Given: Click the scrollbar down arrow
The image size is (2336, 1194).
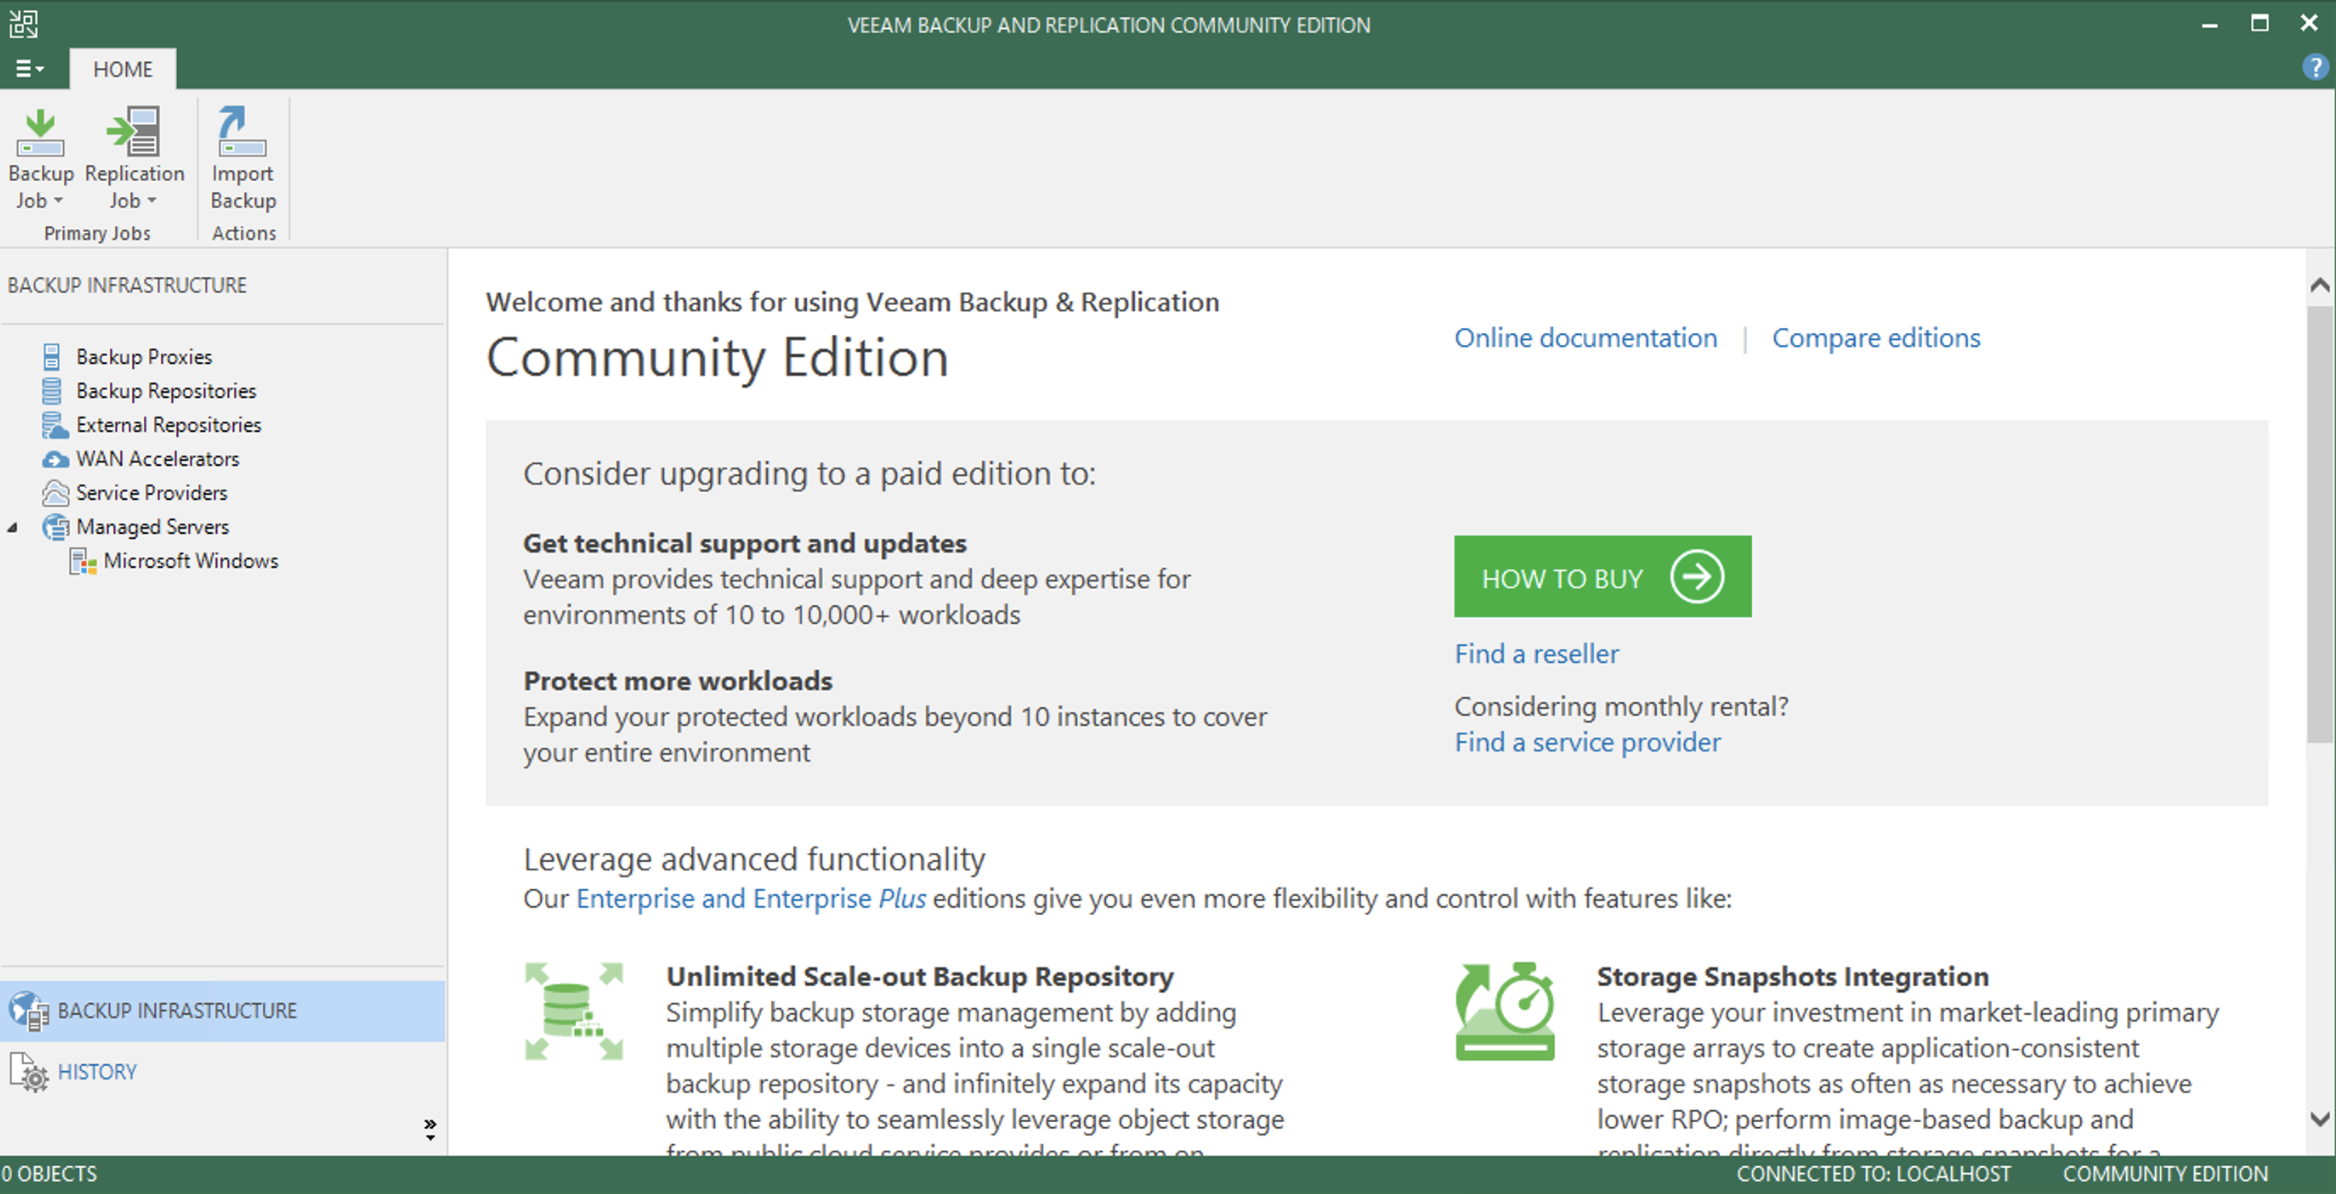Looking at the screenshot, I should pos(2320,1119).
